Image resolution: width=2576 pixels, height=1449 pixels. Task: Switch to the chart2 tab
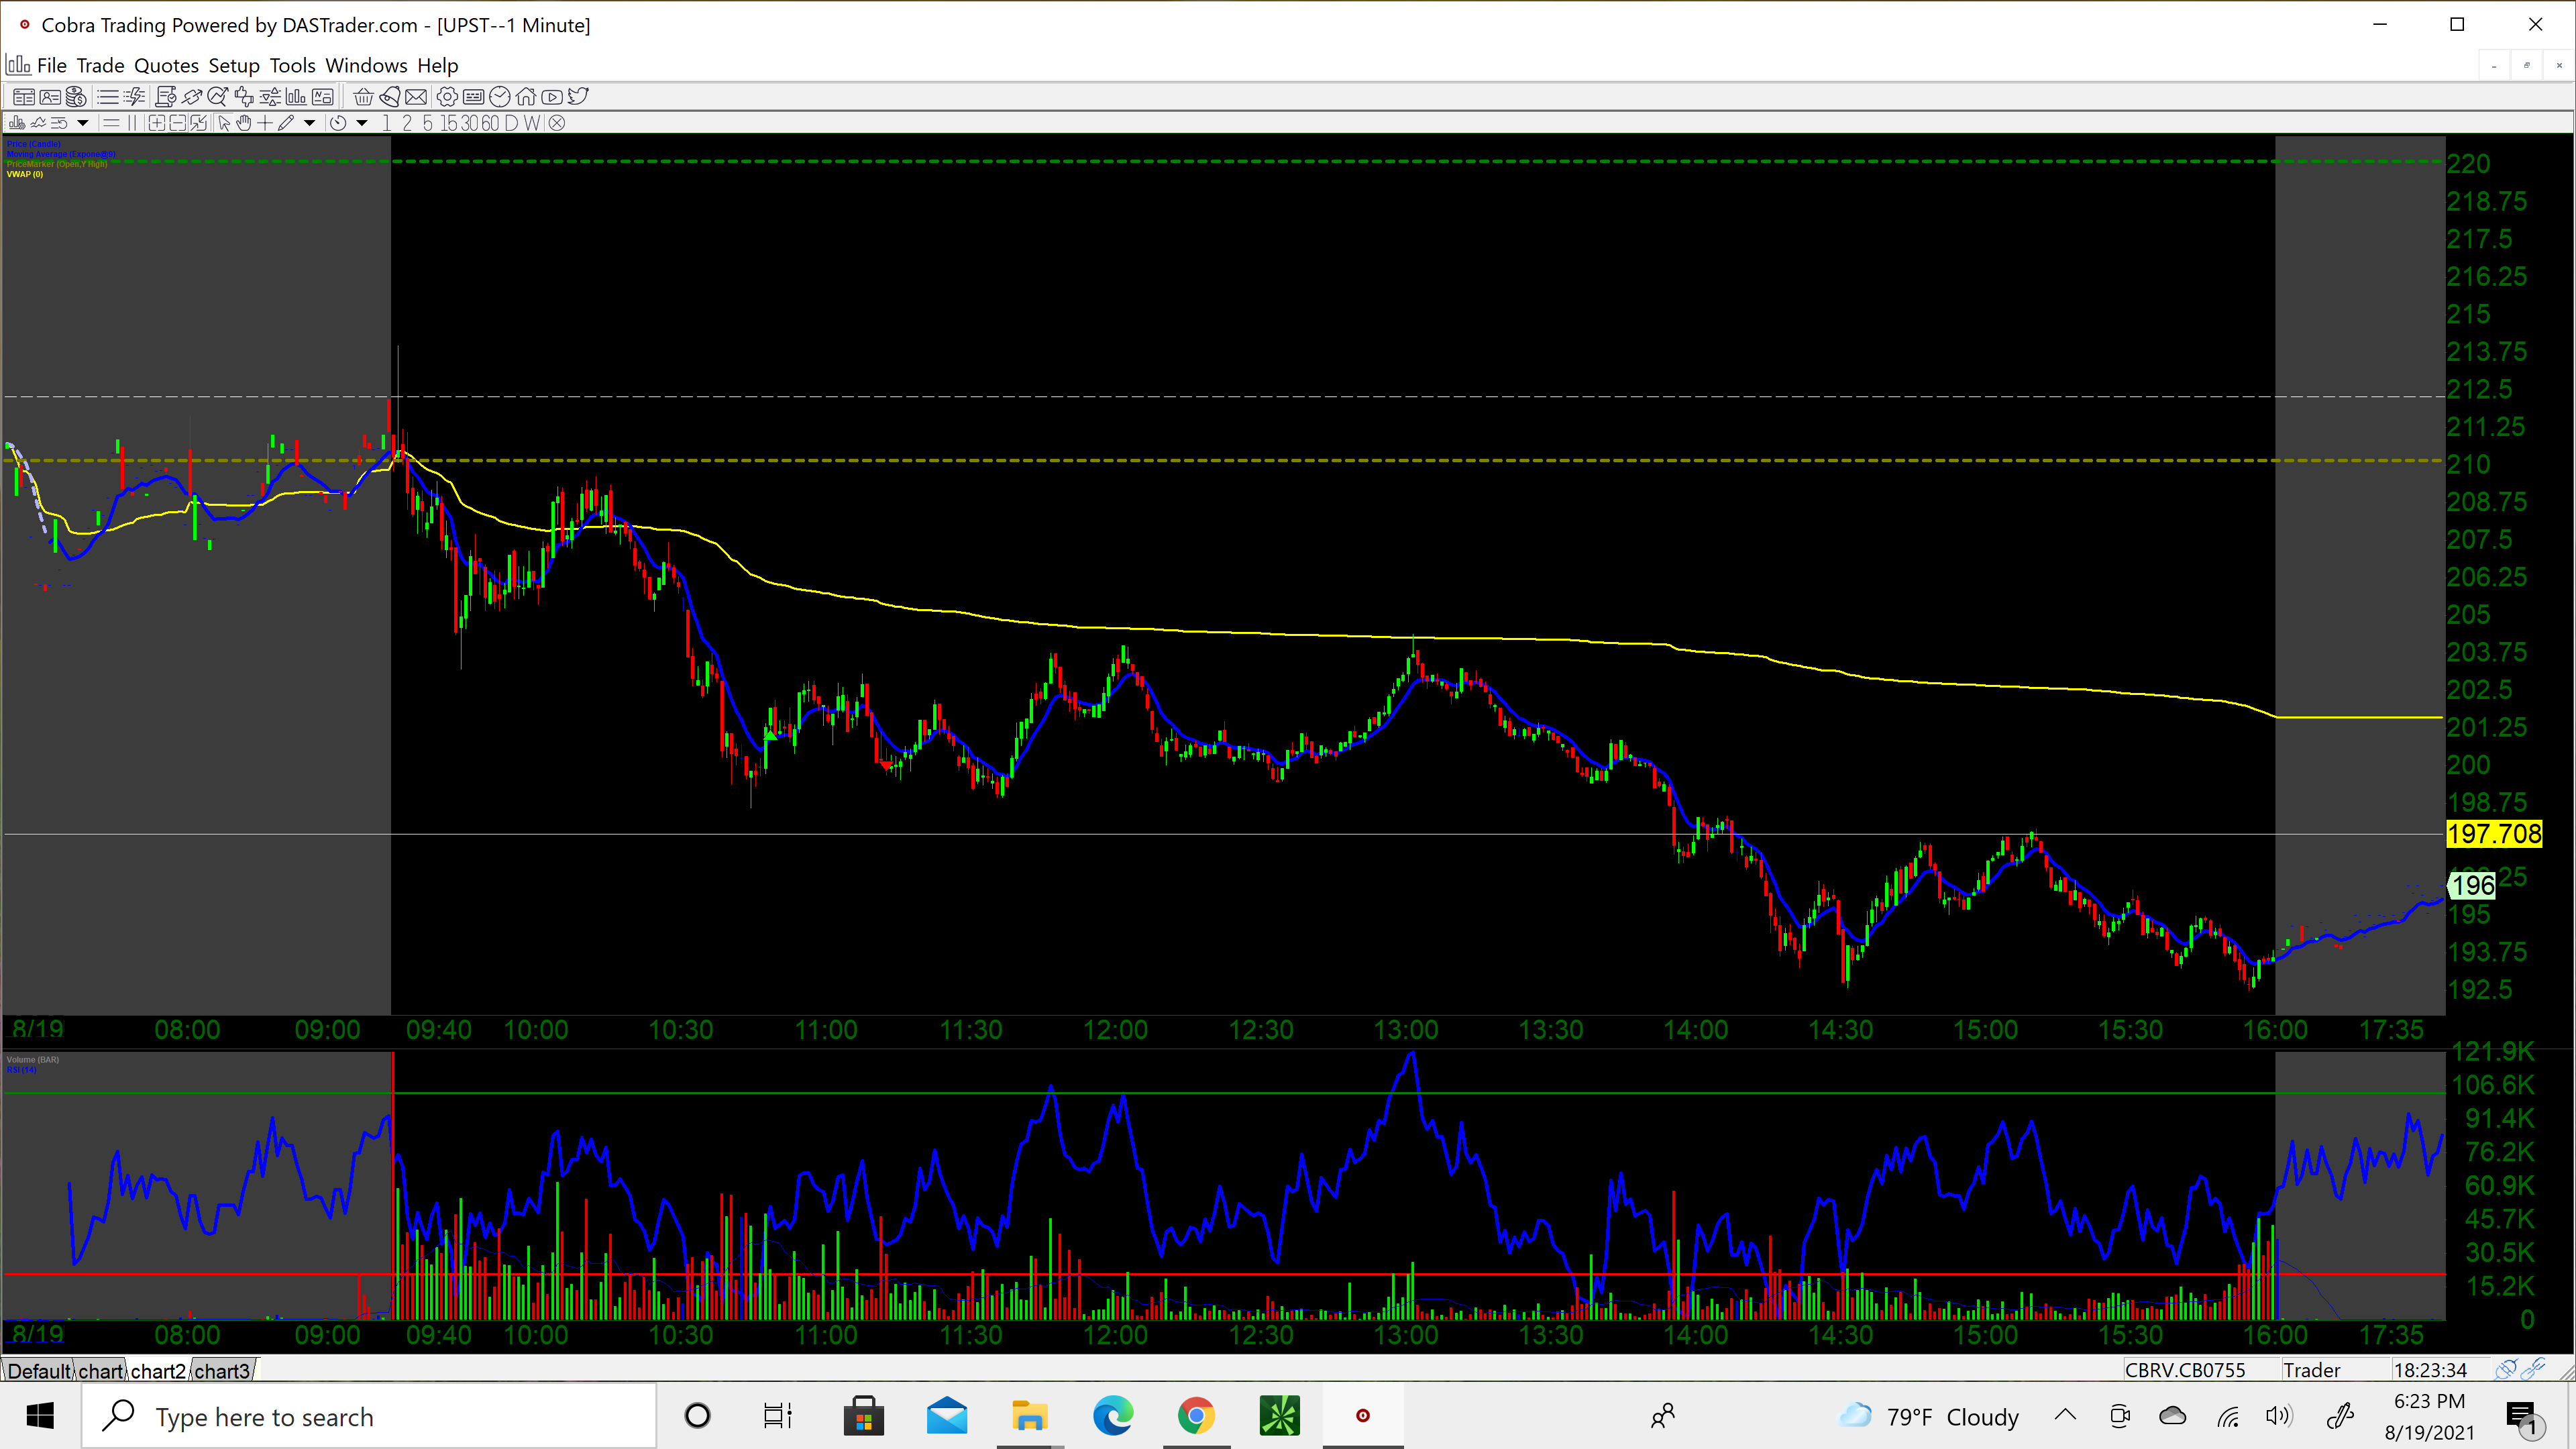pos(158,1370)
